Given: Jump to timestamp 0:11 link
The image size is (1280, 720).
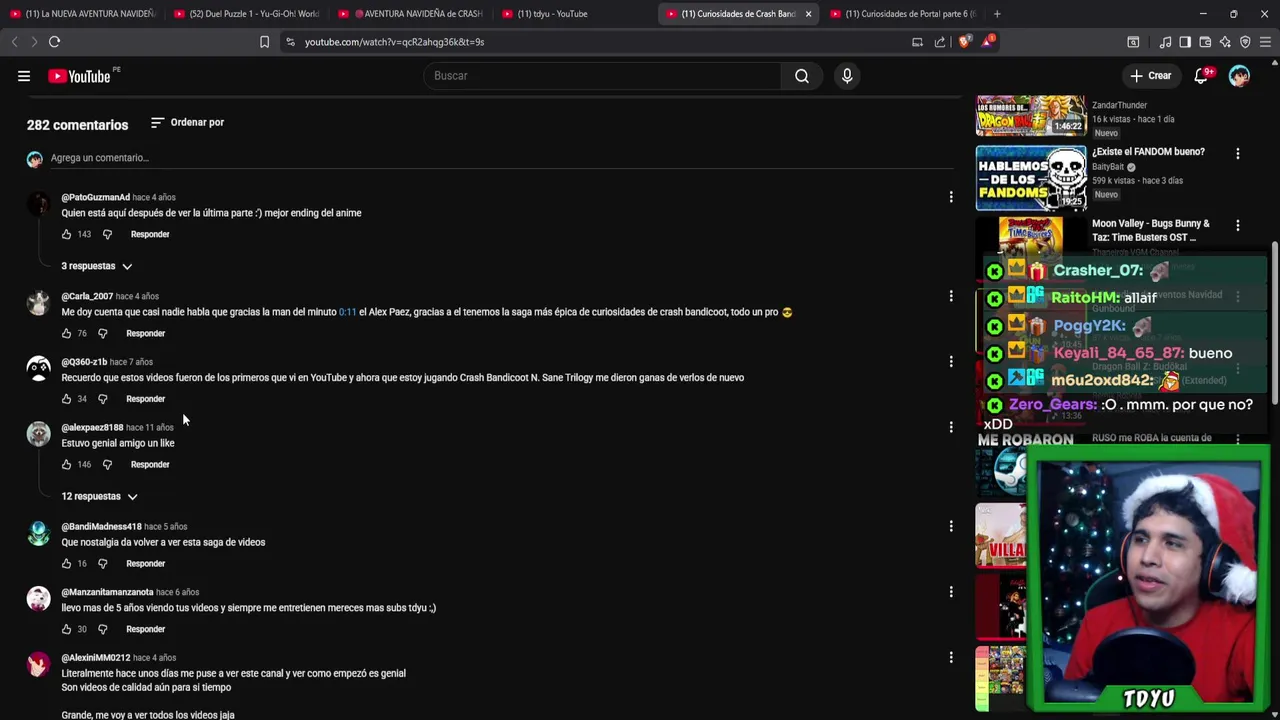Looking at the screenshot, I should point(347,312).
